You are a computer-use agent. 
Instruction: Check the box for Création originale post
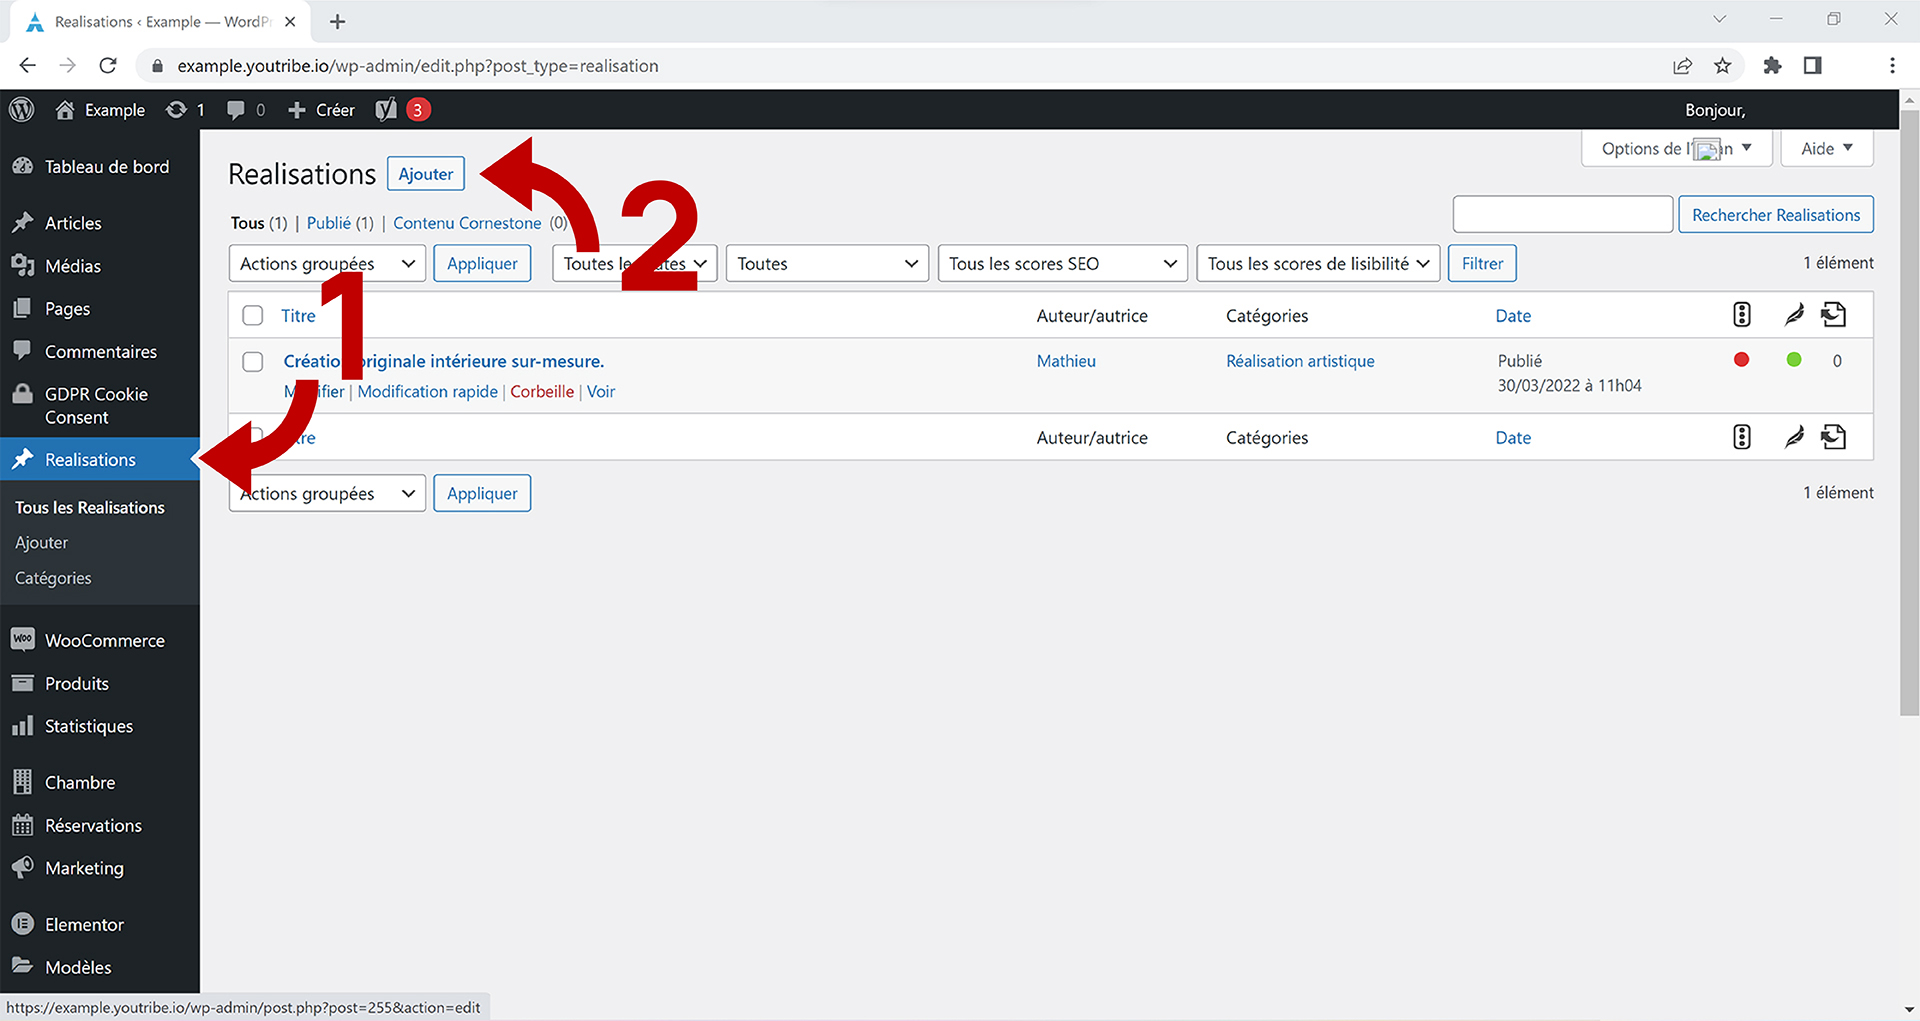click(x=253, y=362)
